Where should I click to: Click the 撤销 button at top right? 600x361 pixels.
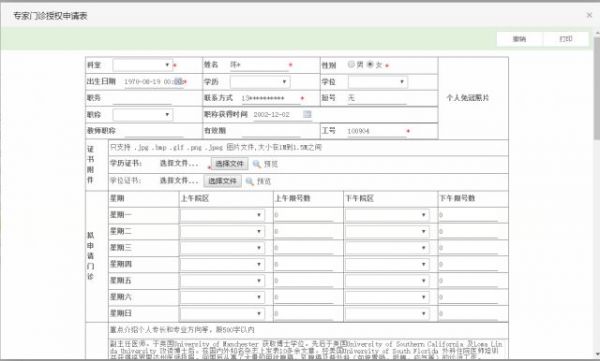(x=519, y=39)
